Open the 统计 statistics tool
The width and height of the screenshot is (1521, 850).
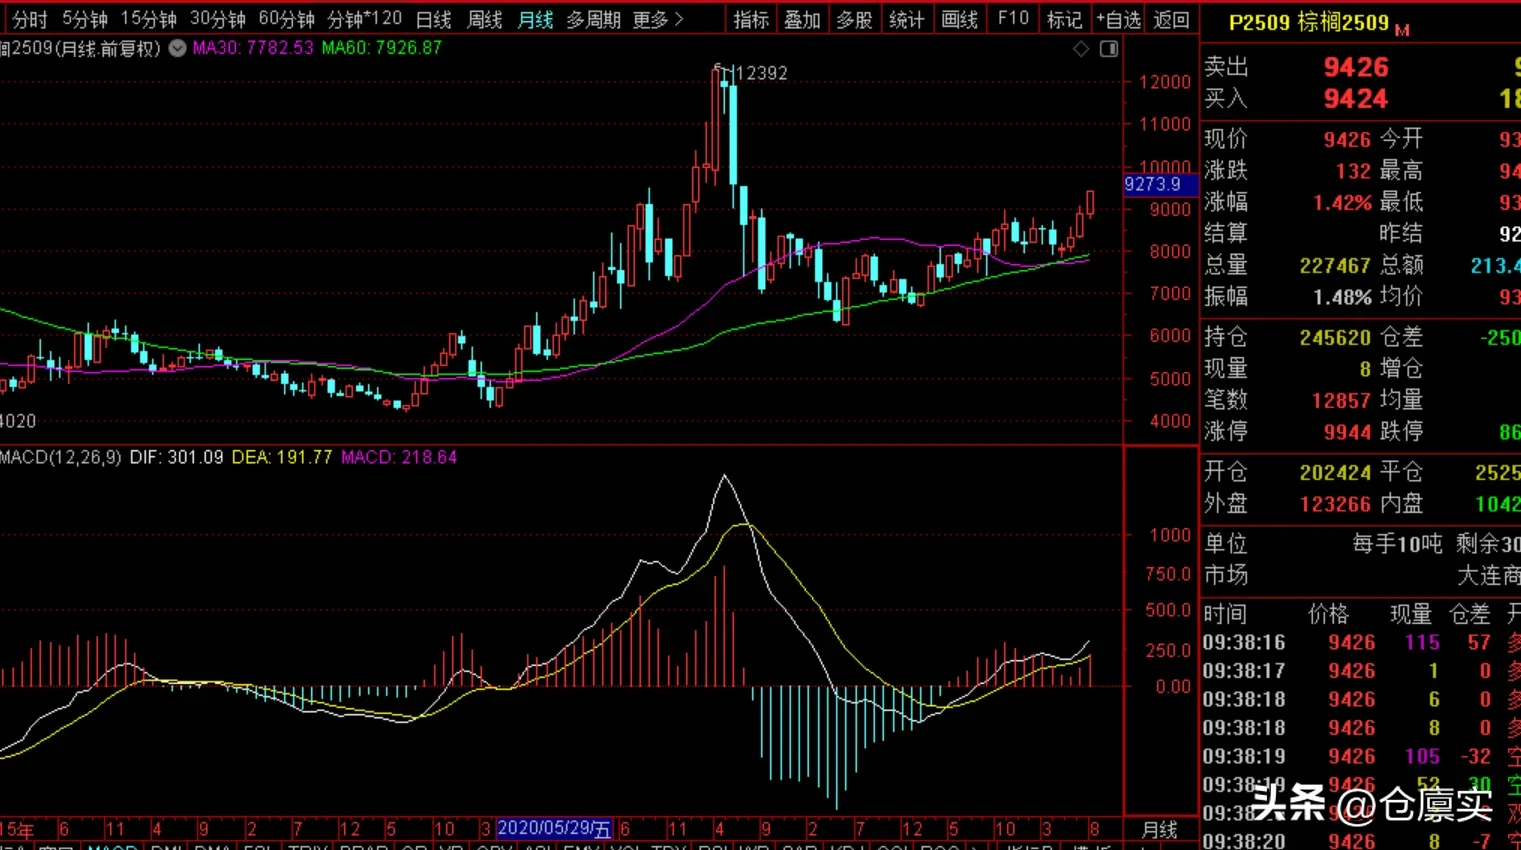907,19
